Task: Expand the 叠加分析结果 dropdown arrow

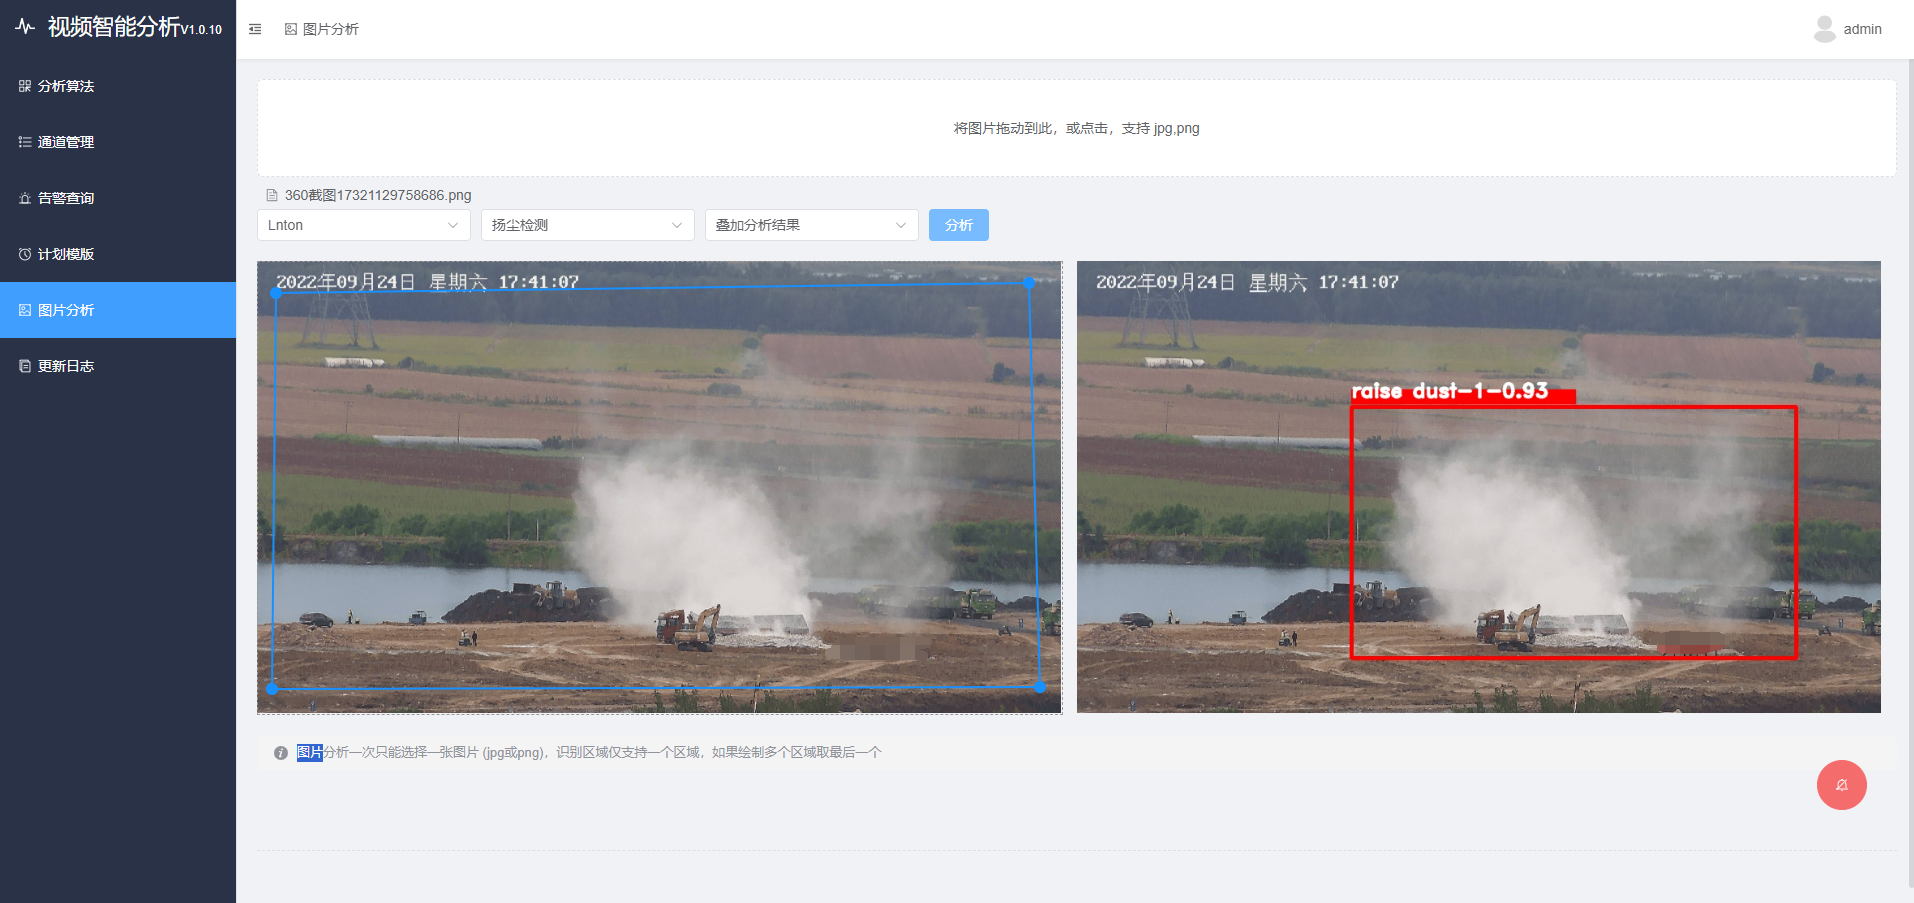Action: point(900,225)
